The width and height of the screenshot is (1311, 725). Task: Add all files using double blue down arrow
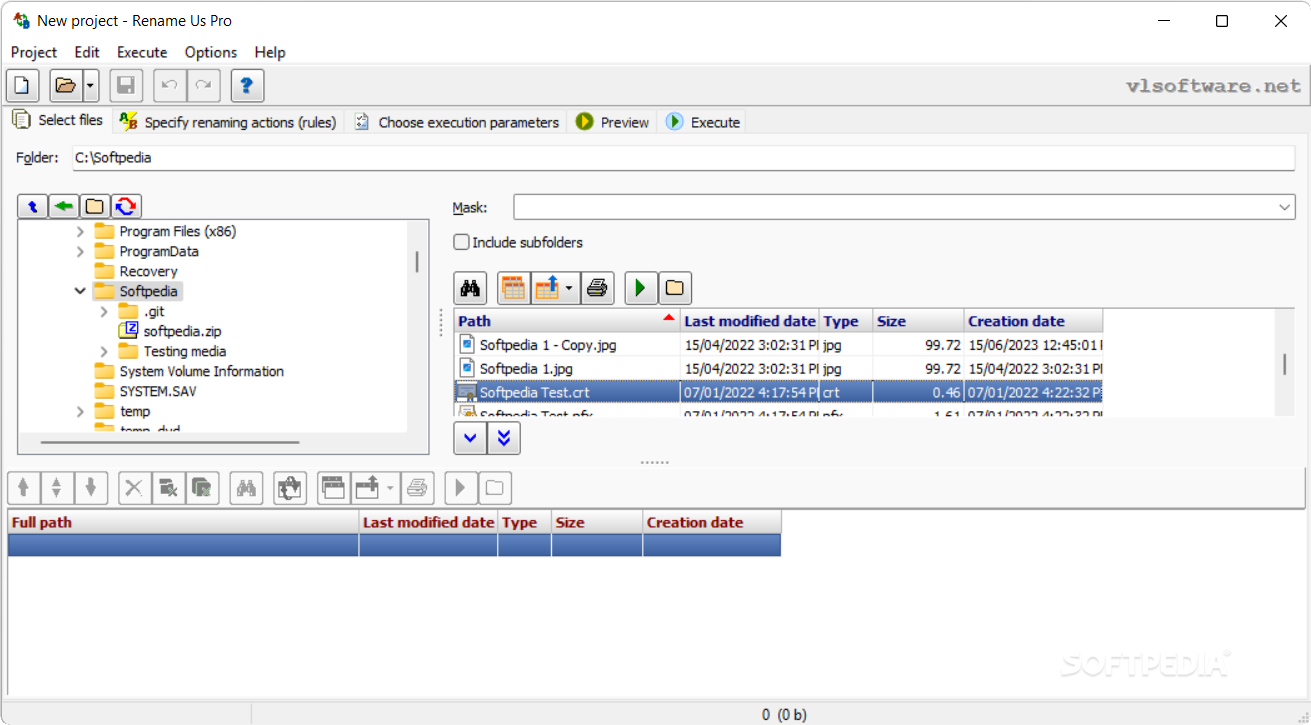[x=504, y=438]
